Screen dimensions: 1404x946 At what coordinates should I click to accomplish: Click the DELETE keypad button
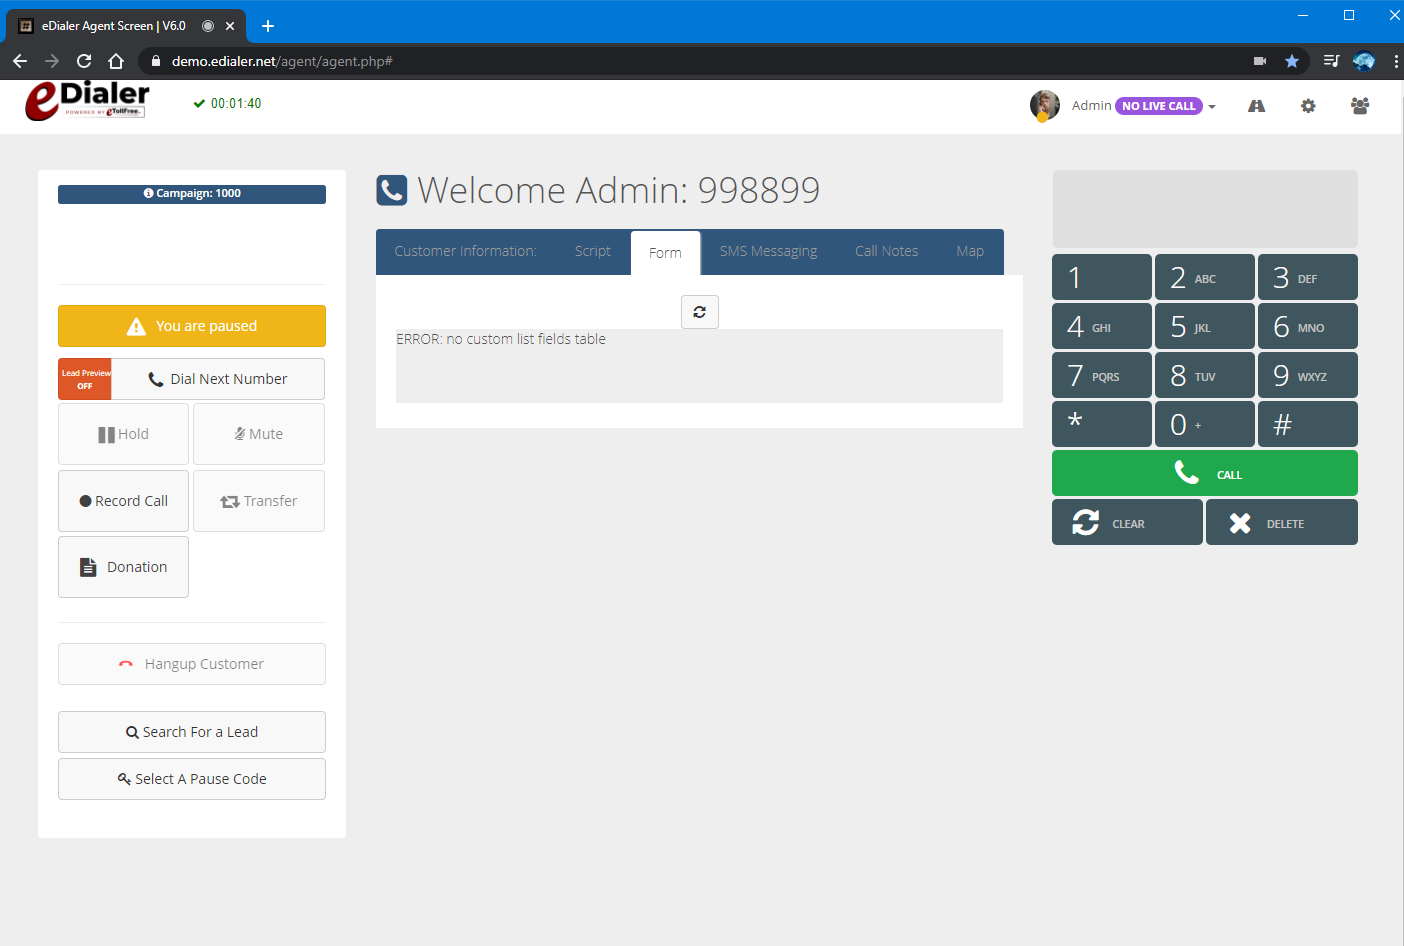coord(1282,522)
